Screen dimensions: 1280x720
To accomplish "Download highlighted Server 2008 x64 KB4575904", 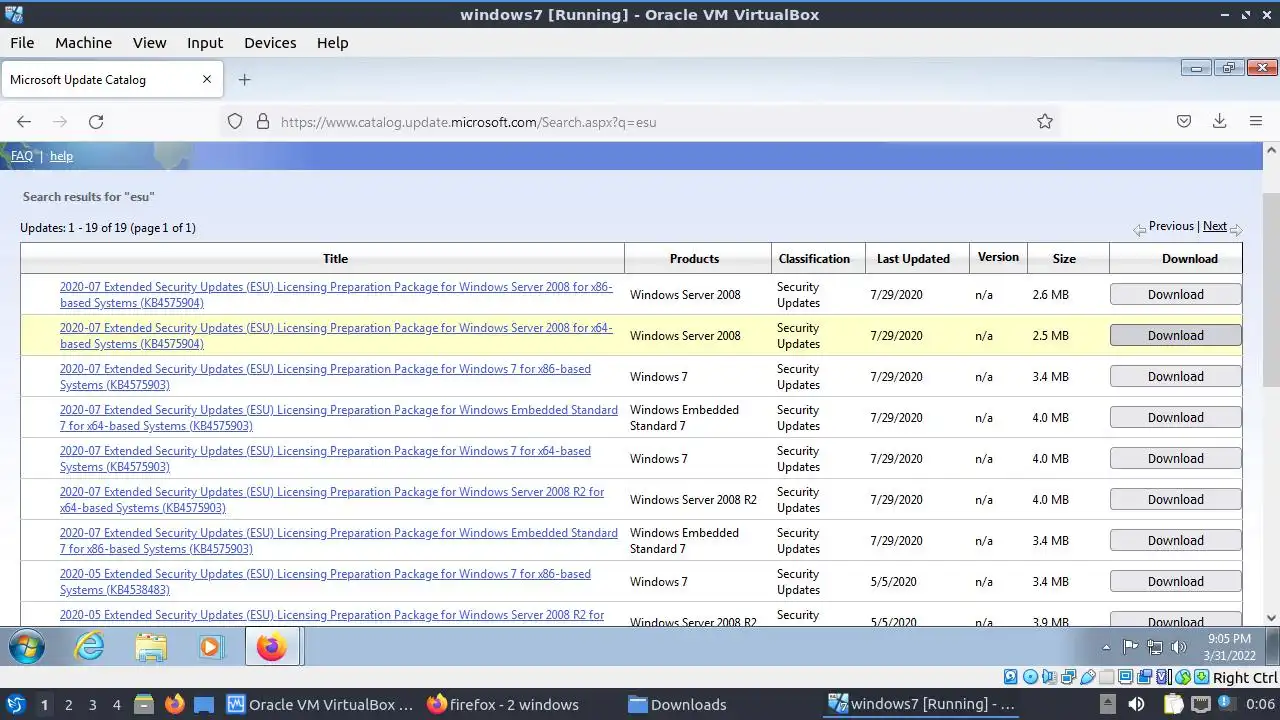I will 1176,336.
